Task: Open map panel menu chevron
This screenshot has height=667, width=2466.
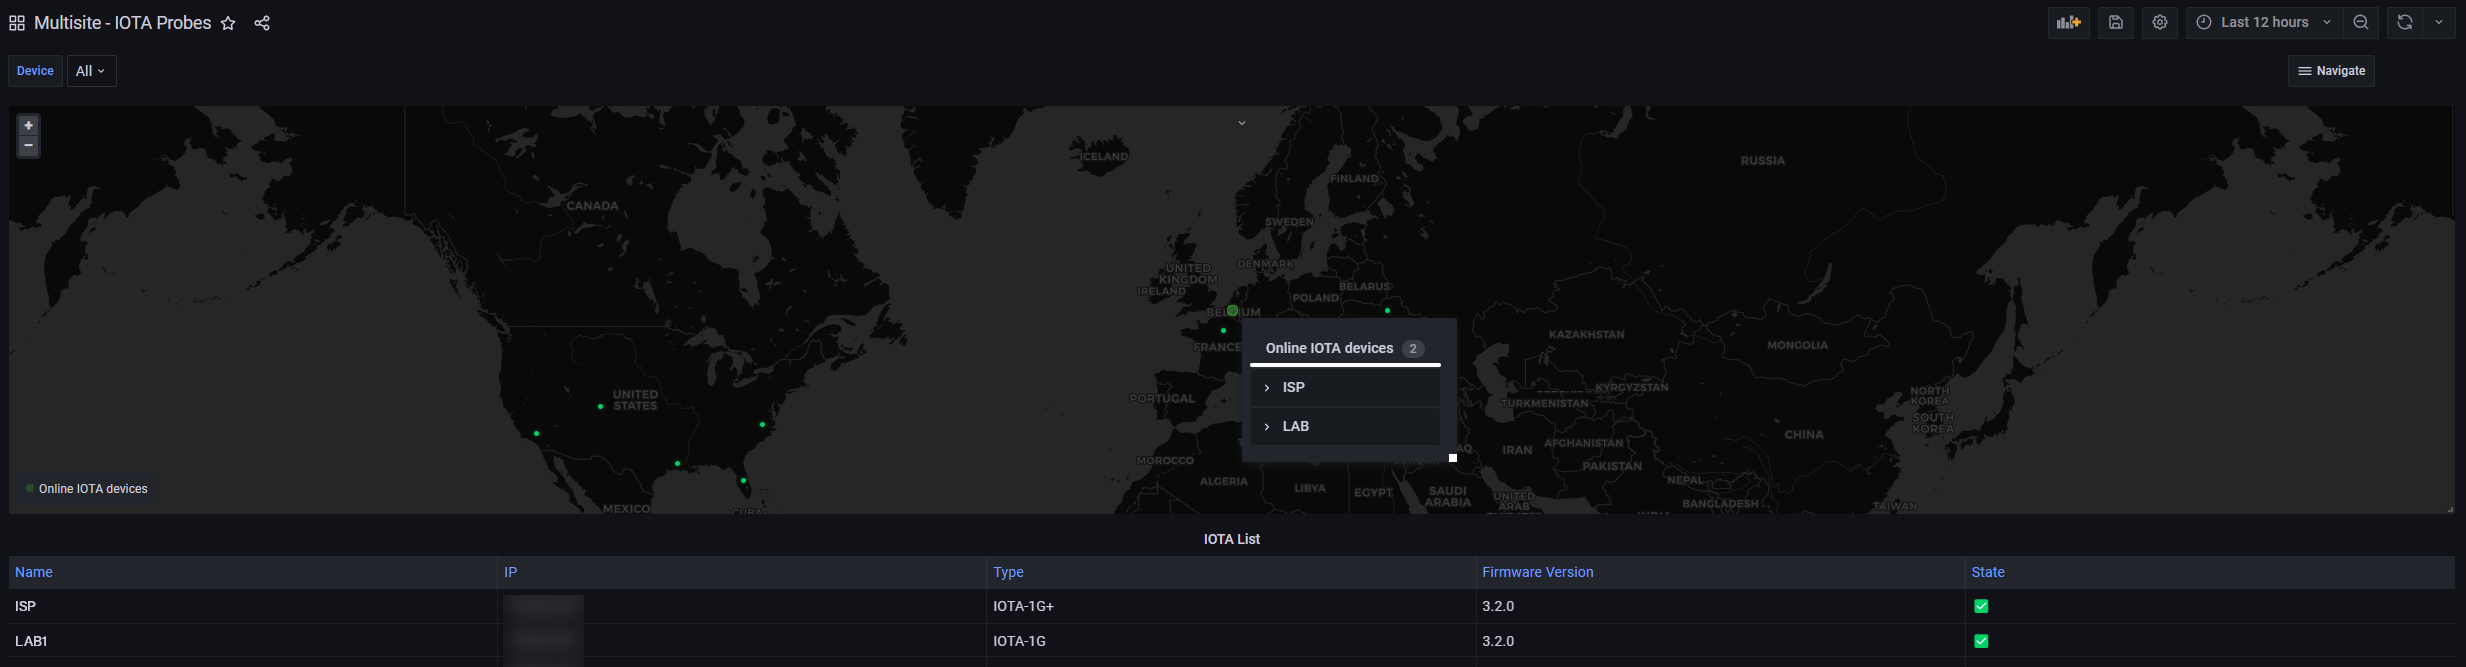Action: click(1242, 123)
